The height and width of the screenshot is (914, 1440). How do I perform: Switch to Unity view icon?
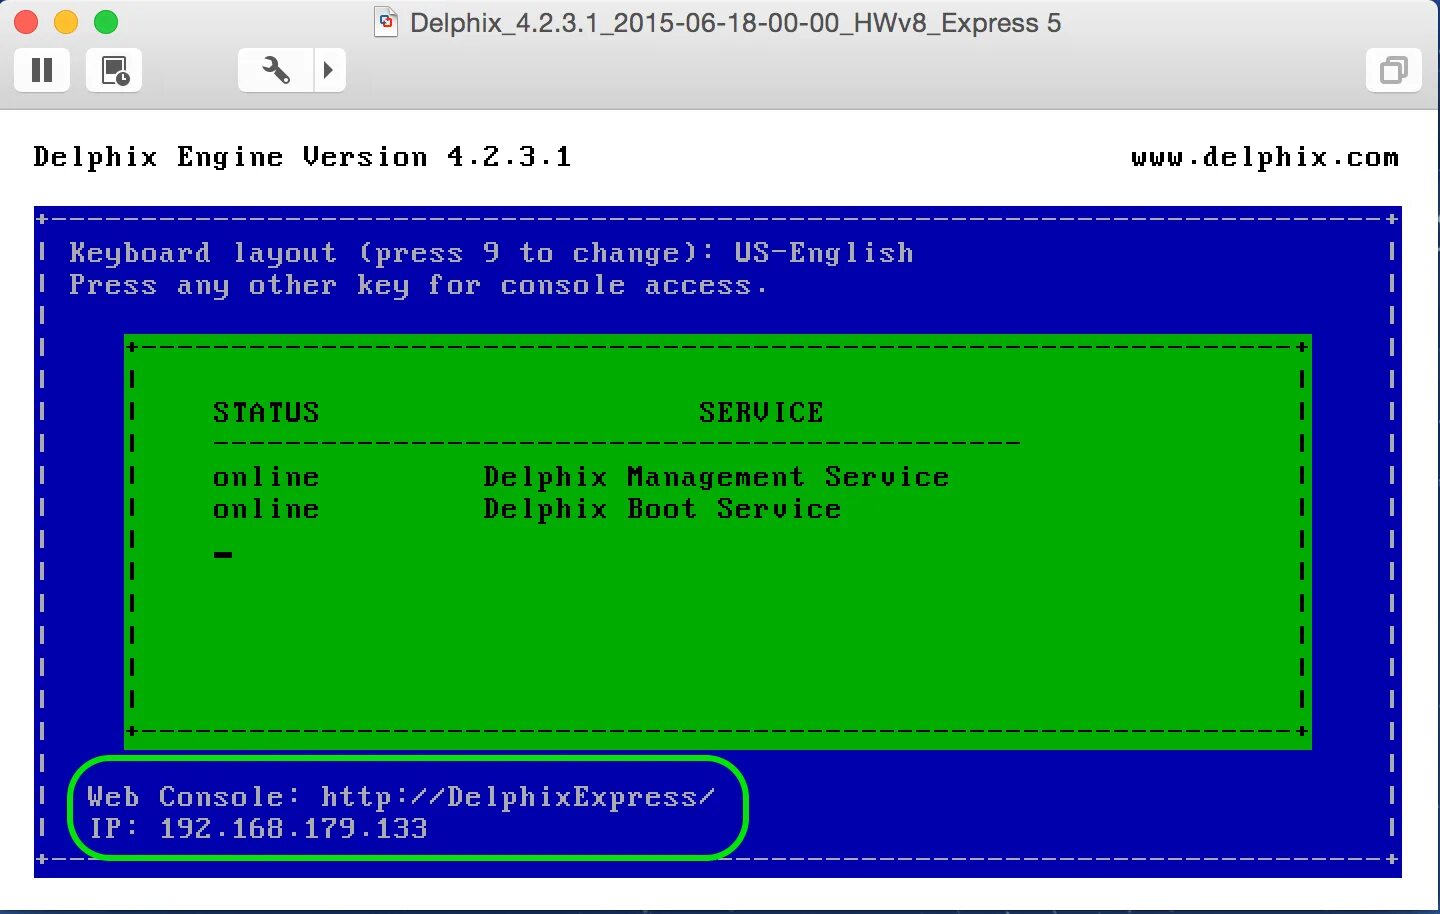(x=1393, y=70)
